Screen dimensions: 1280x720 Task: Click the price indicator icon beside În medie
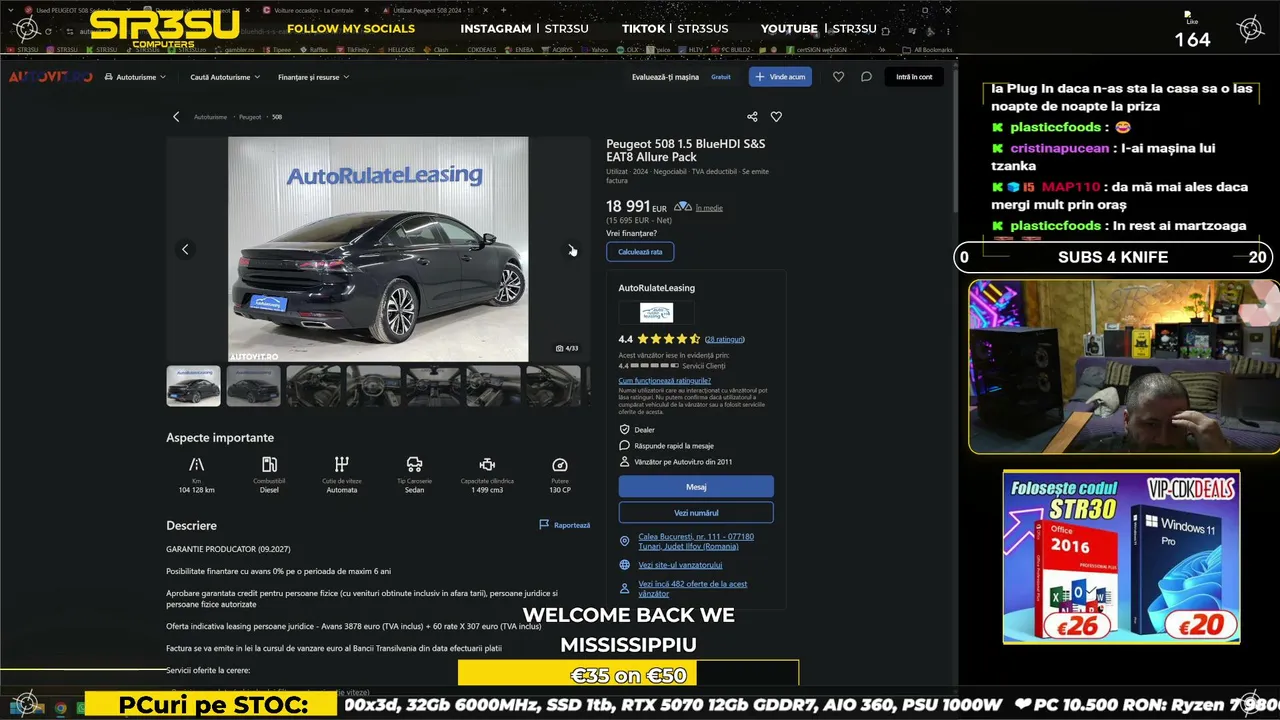(683, 207)
